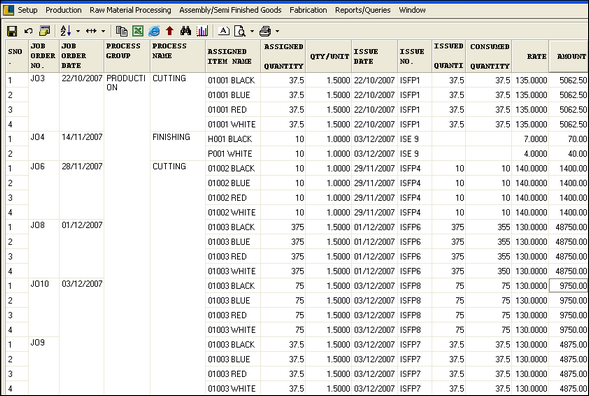
Task: Click the Undo arrow icon
Action: coord(29,31)
